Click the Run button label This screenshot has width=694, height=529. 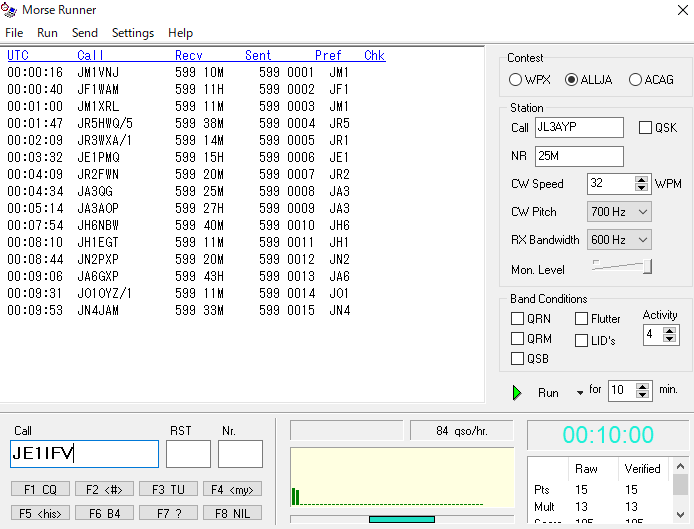tap(548, 393)
